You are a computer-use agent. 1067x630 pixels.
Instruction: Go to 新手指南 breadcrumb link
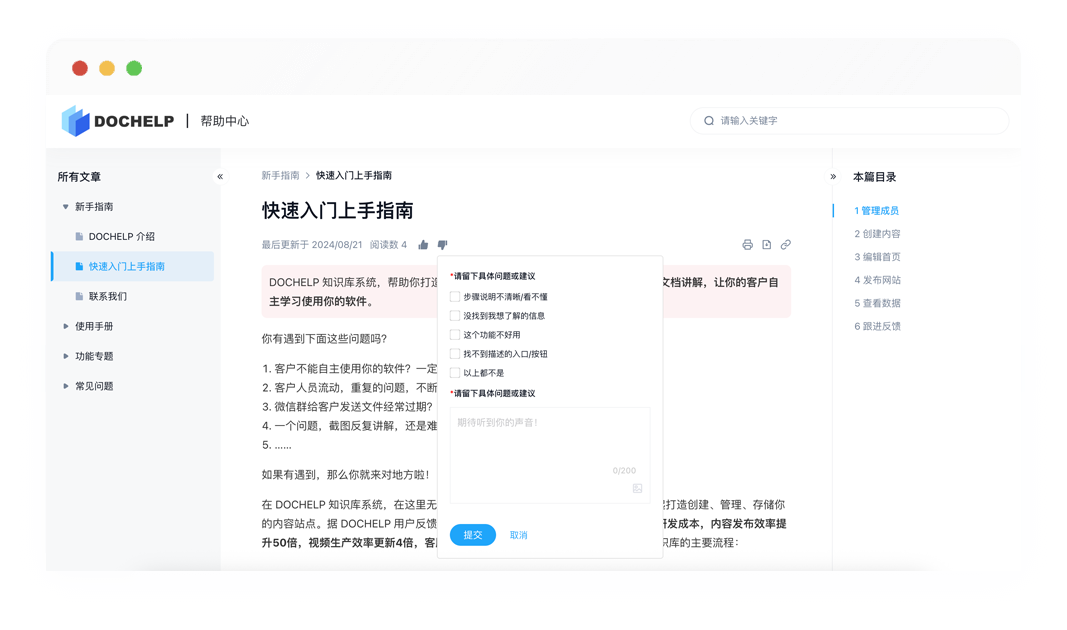tap(280, 176)
